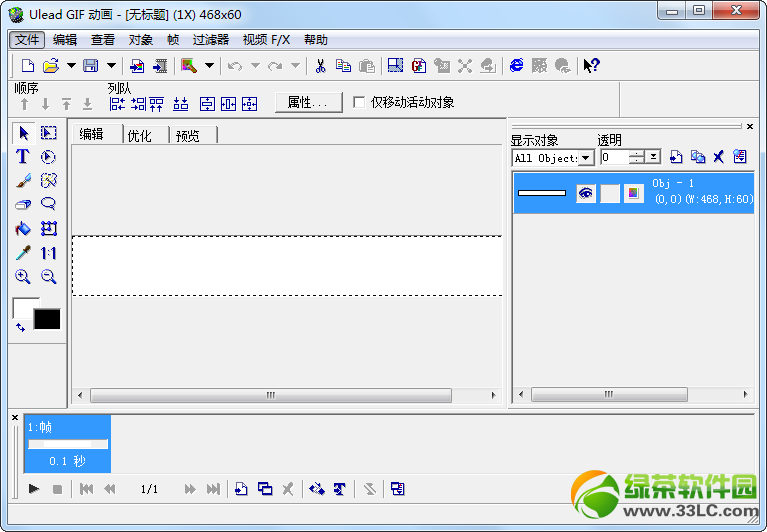Duplicate object icon in object panel
Viewport: 767px width, 532px height.
(x=698, y=156)
